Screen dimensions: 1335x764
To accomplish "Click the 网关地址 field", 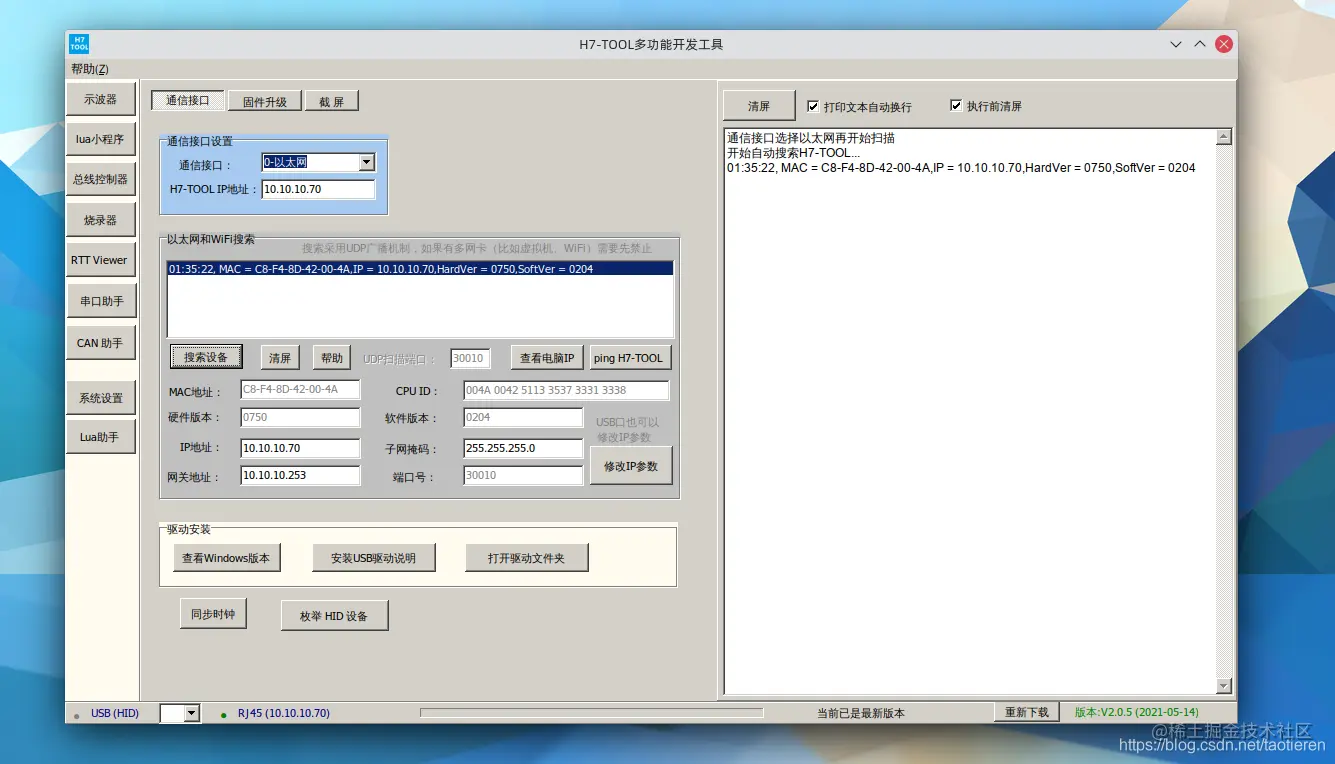I will tap(300, 476).
